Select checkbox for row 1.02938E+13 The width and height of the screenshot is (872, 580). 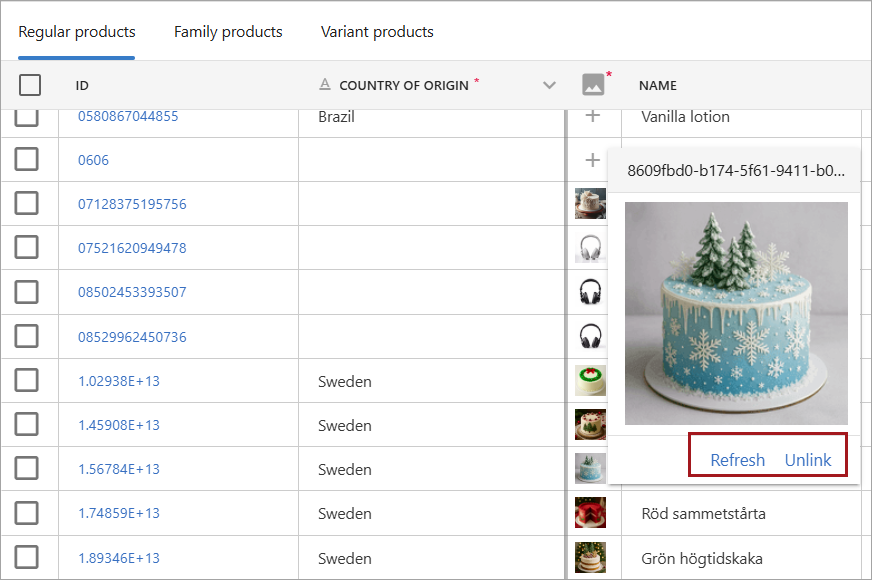point(27,381)
